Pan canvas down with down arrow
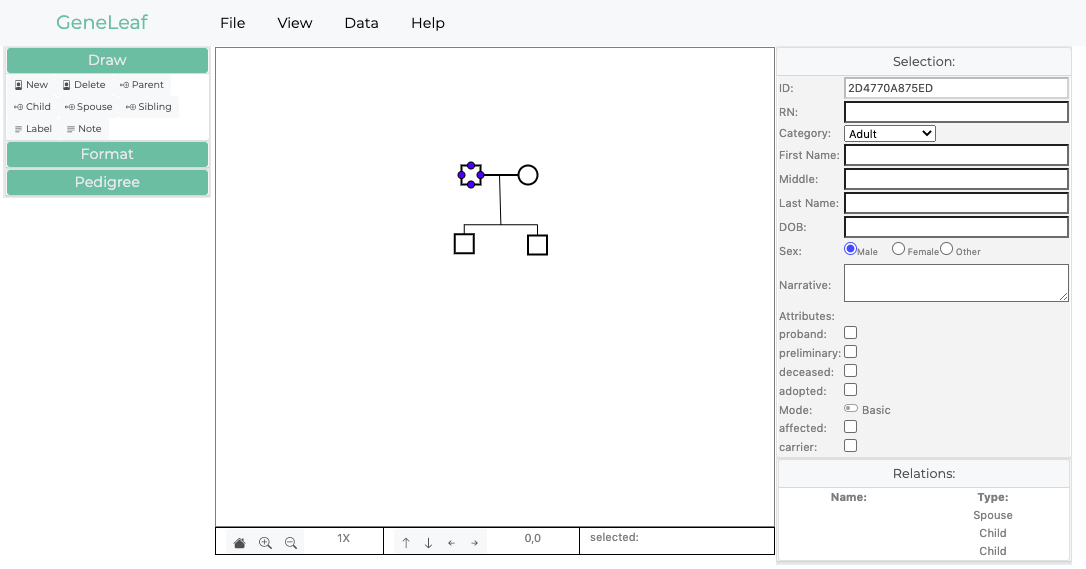The height and width of the screenshot is (569, 1086). tap(428, 543)
